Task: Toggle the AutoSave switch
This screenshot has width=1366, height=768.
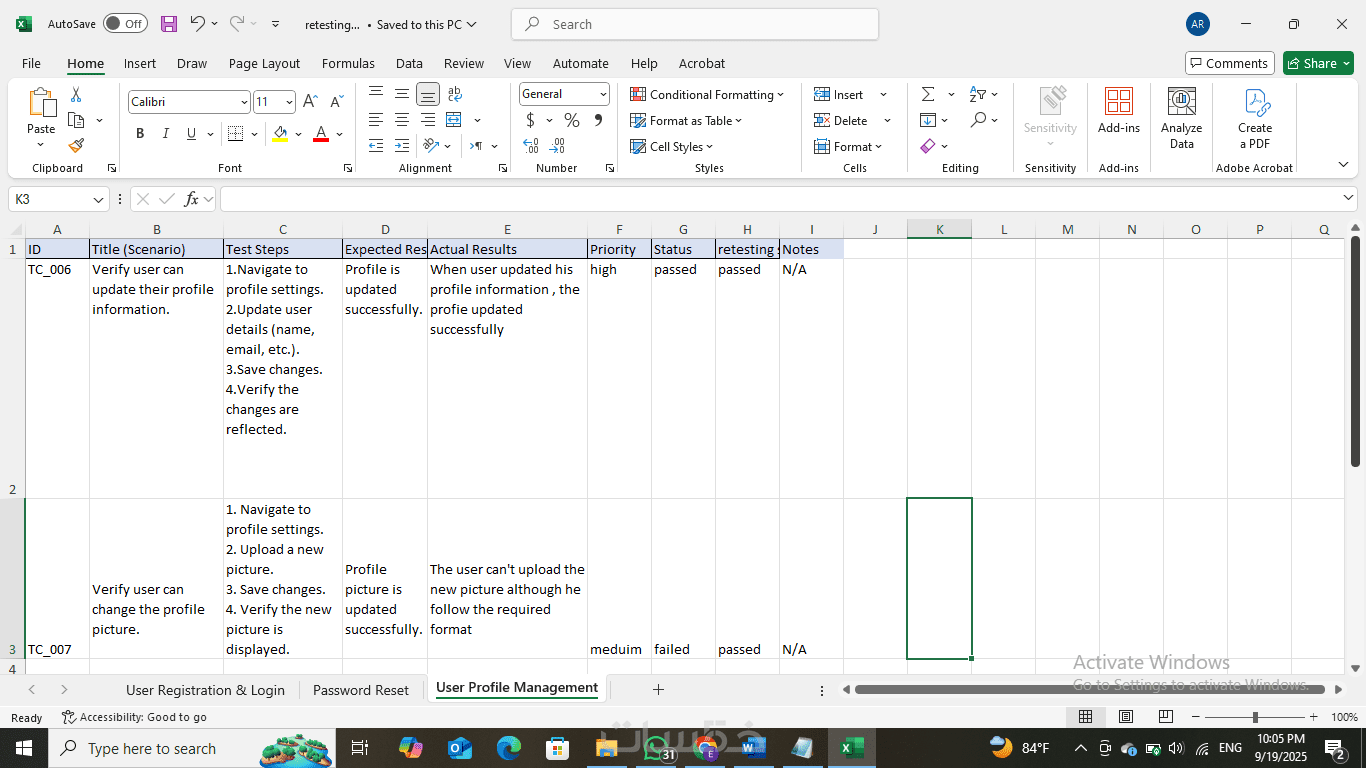Action: 125,24
